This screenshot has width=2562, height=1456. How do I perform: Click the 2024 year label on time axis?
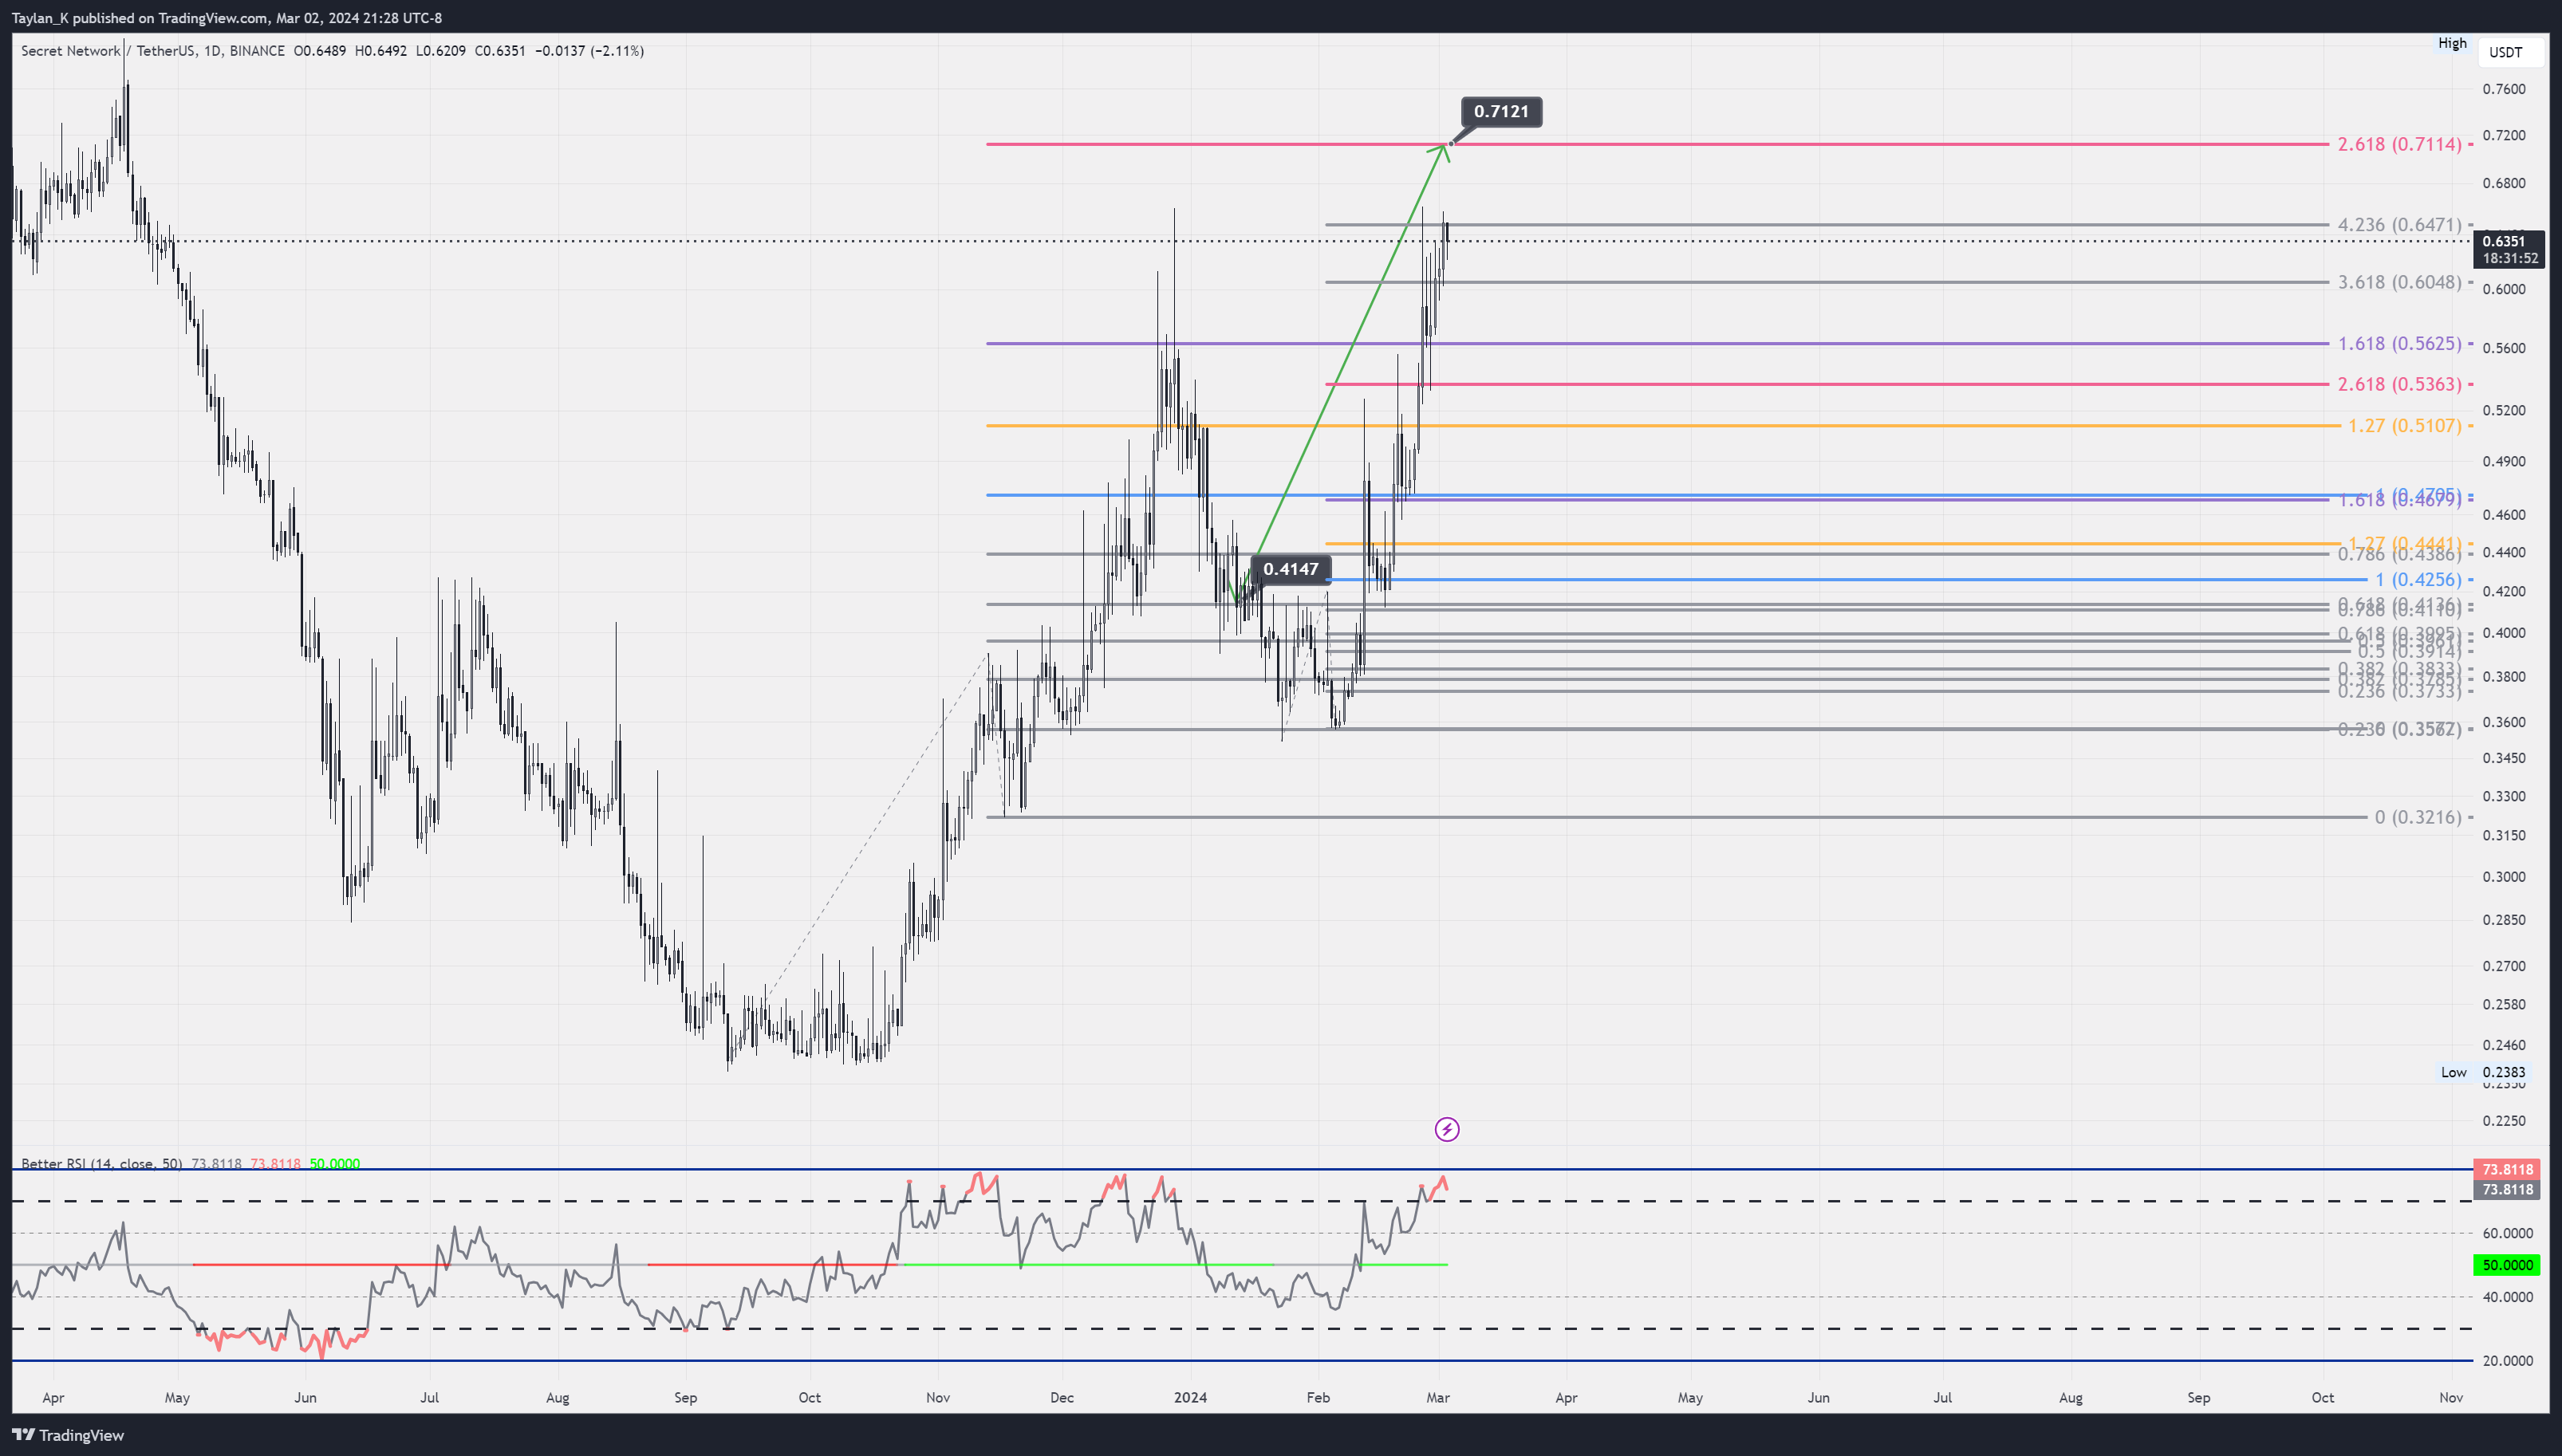[x=1190, y=1398]
